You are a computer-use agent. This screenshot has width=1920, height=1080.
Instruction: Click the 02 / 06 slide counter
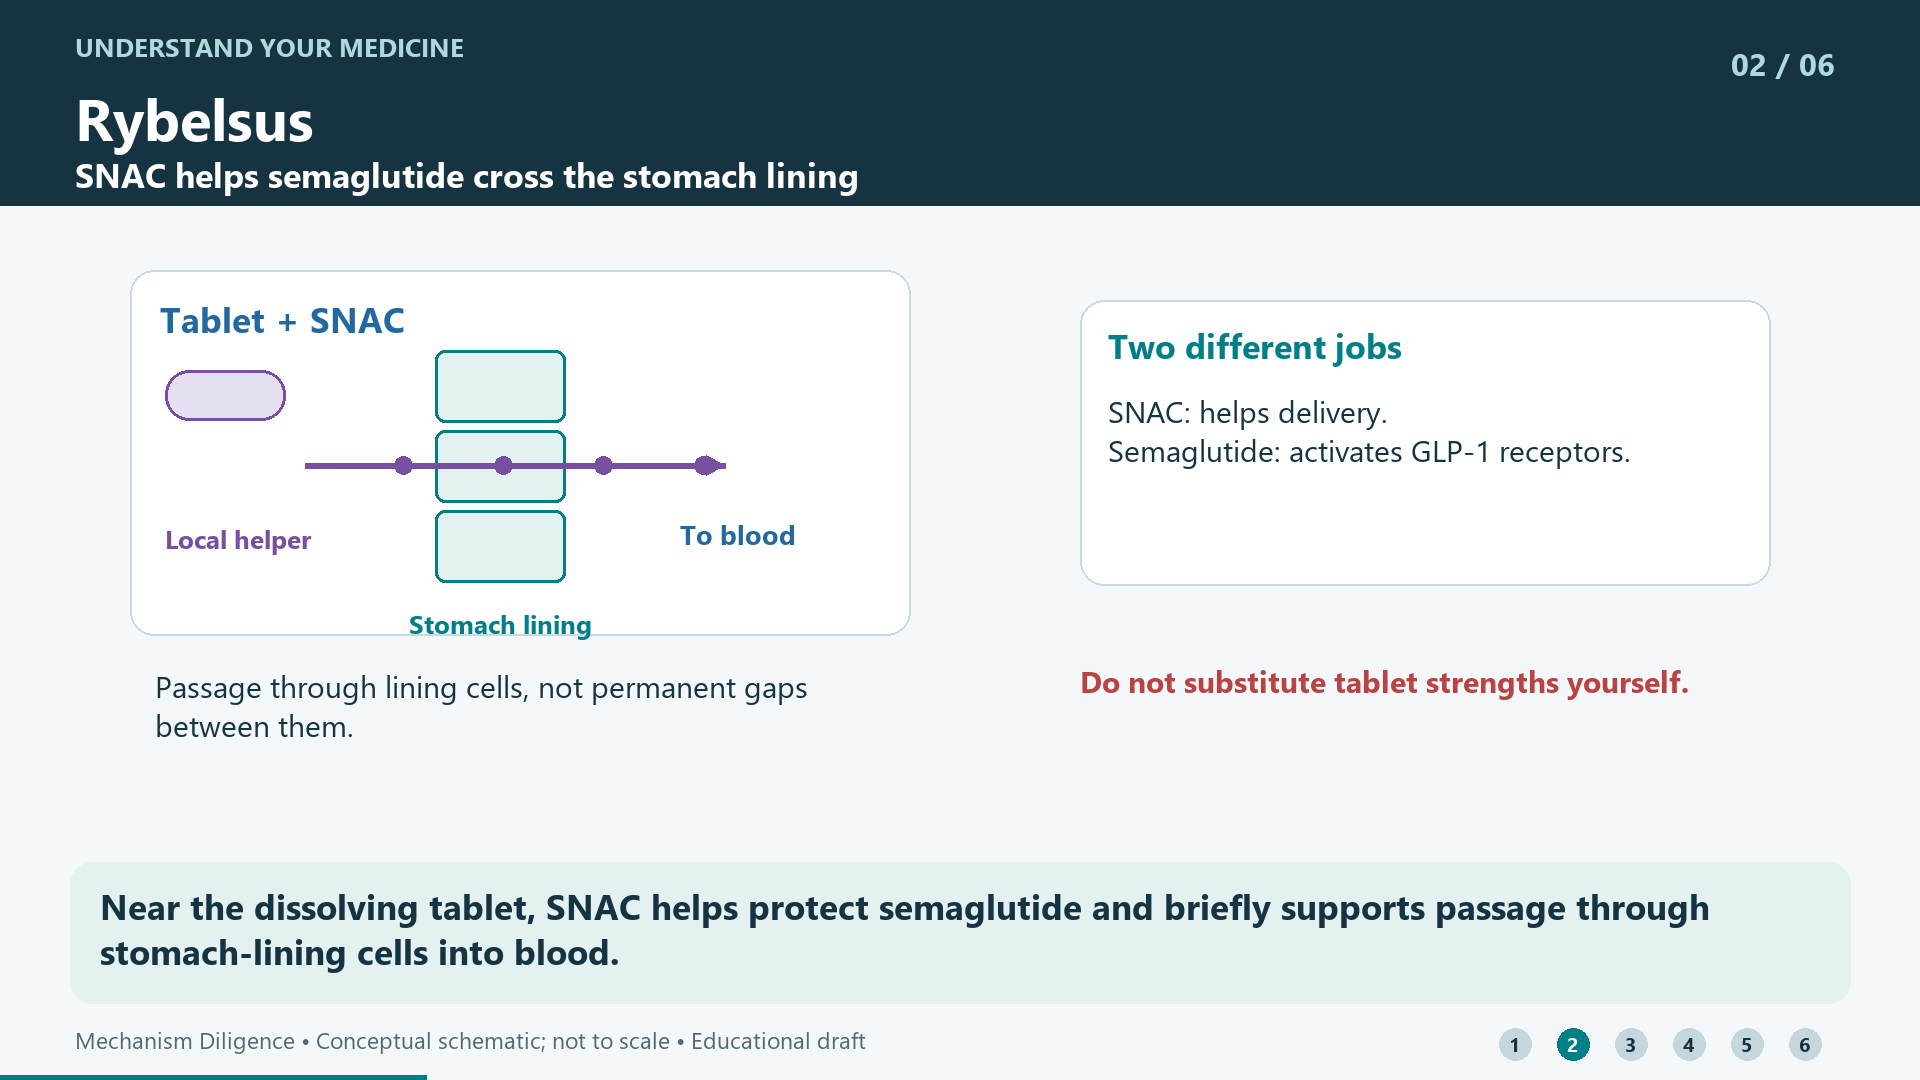pyautogui.click(x=1782, y=65)
